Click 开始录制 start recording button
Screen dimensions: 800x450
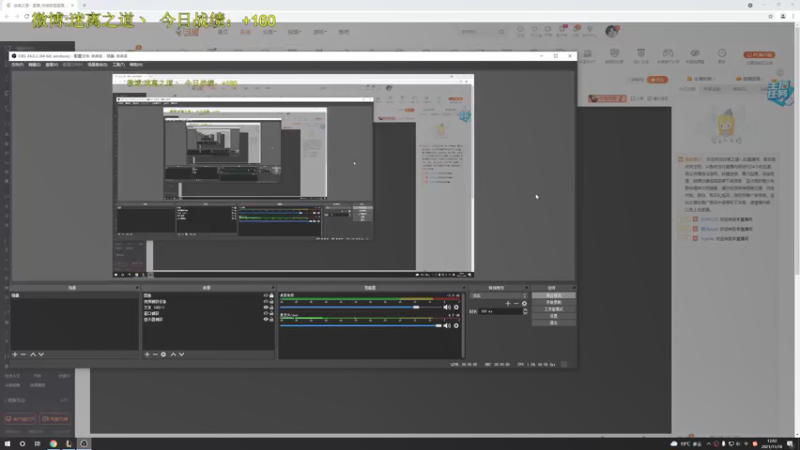[554, 302]
